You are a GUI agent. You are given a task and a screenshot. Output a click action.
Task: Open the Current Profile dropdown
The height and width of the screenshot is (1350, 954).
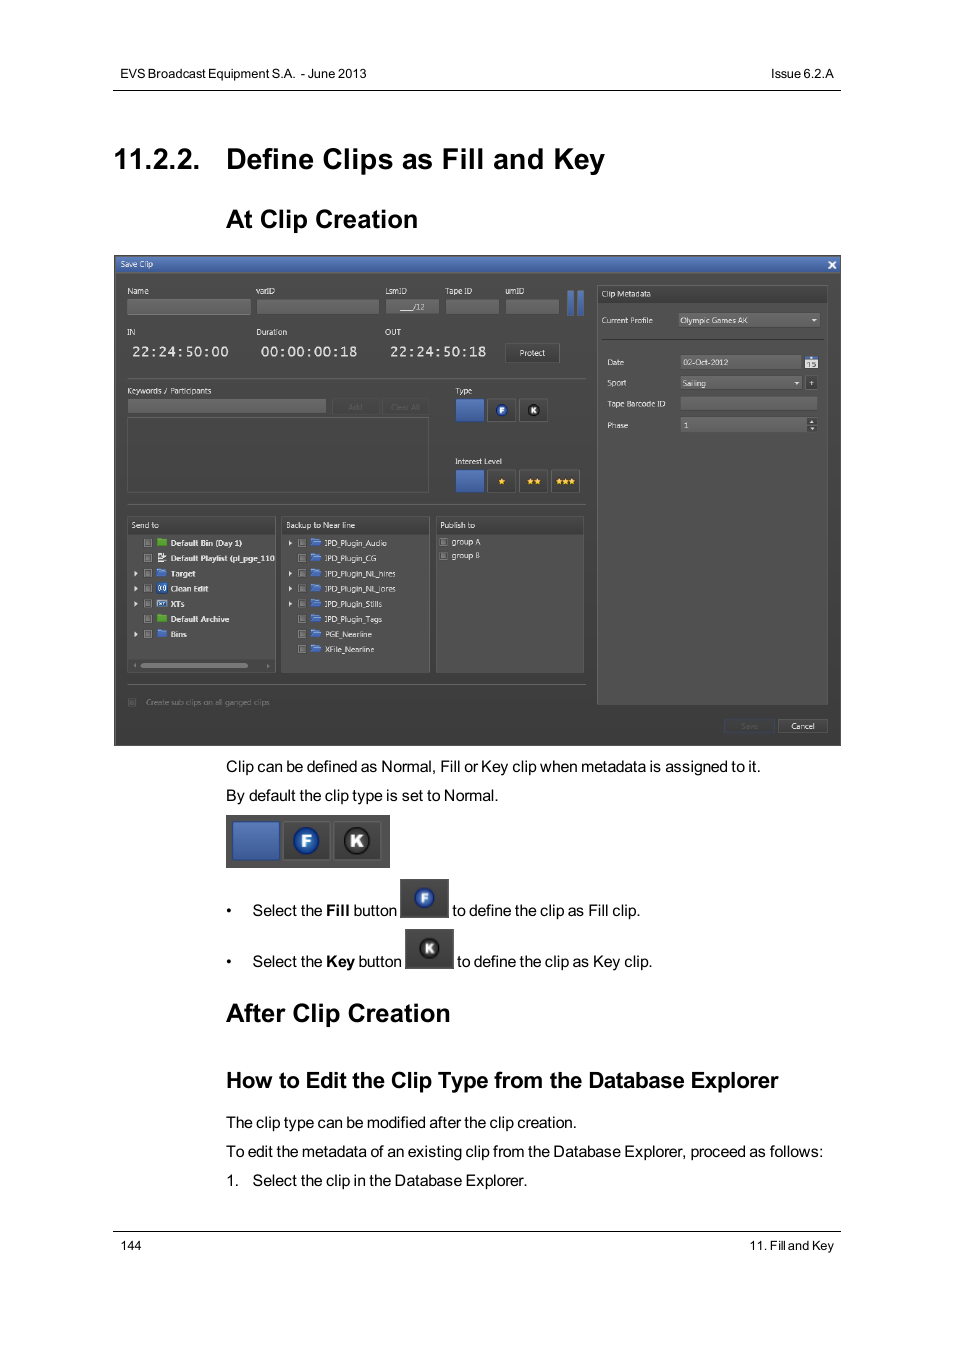tap(749, 320)
